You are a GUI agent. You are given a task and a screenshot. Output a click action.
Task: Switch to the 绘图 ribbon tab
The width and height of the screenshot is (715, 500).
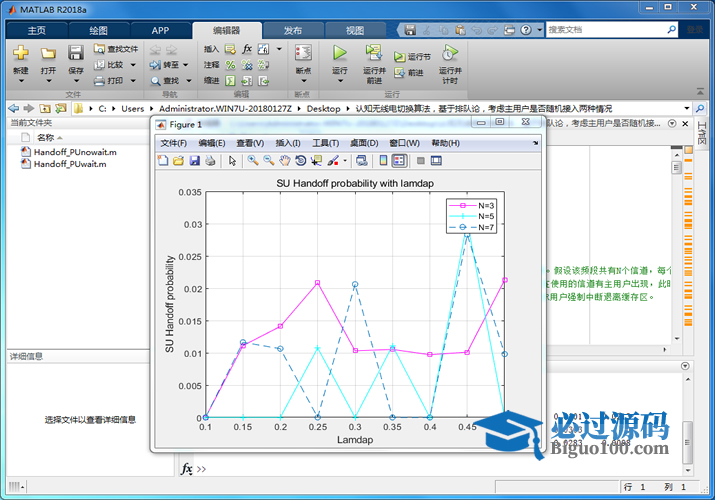point(99,30)
